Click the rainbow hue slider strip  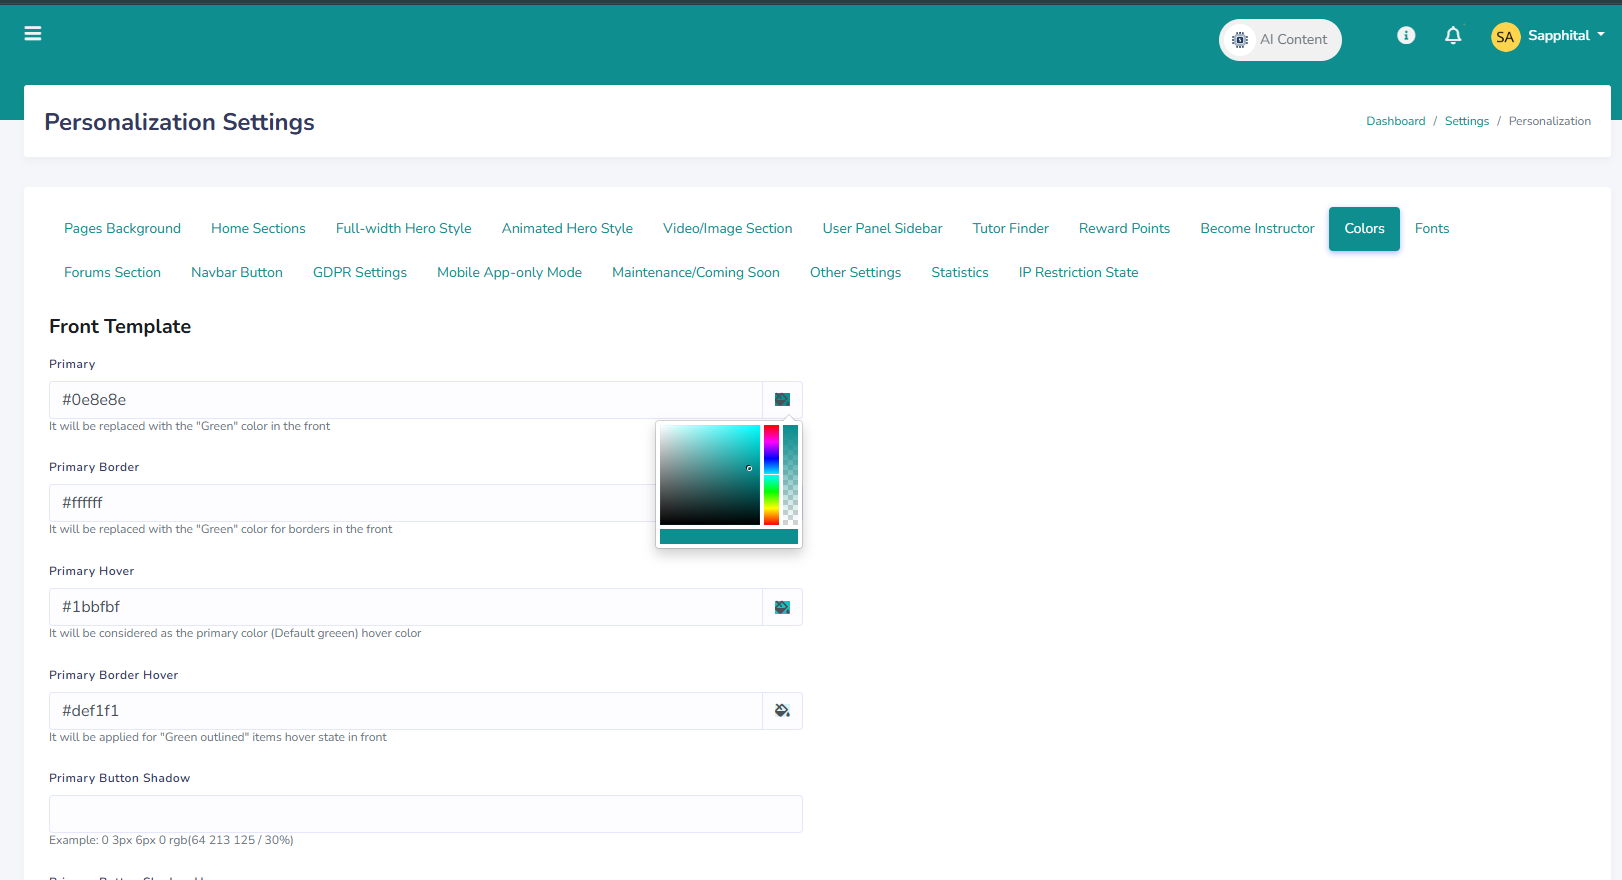771,475
